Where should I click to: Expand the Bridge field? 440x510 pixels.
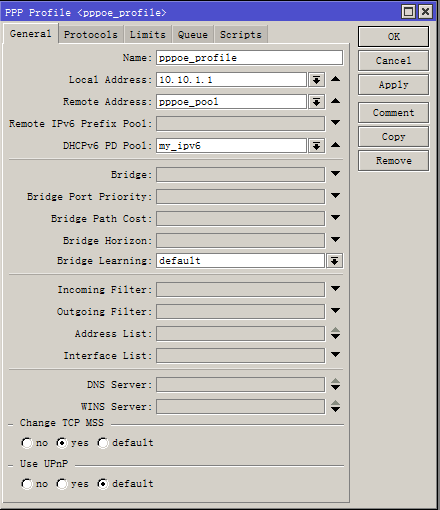click(x=336, y=174)
